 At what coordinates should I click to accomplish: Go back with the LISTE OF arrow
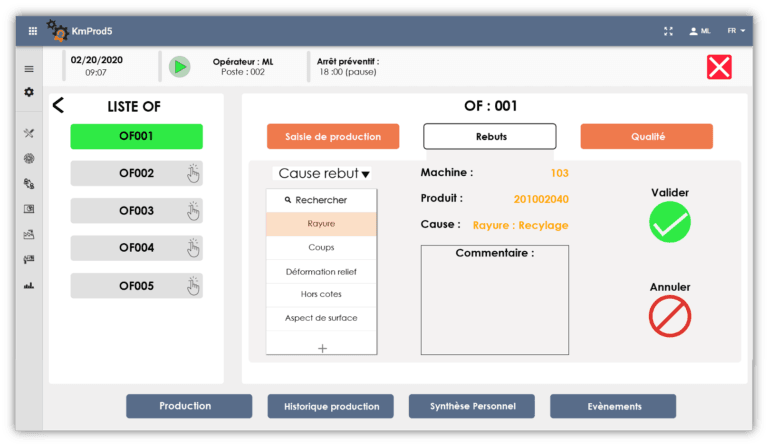tap(58, 105)
